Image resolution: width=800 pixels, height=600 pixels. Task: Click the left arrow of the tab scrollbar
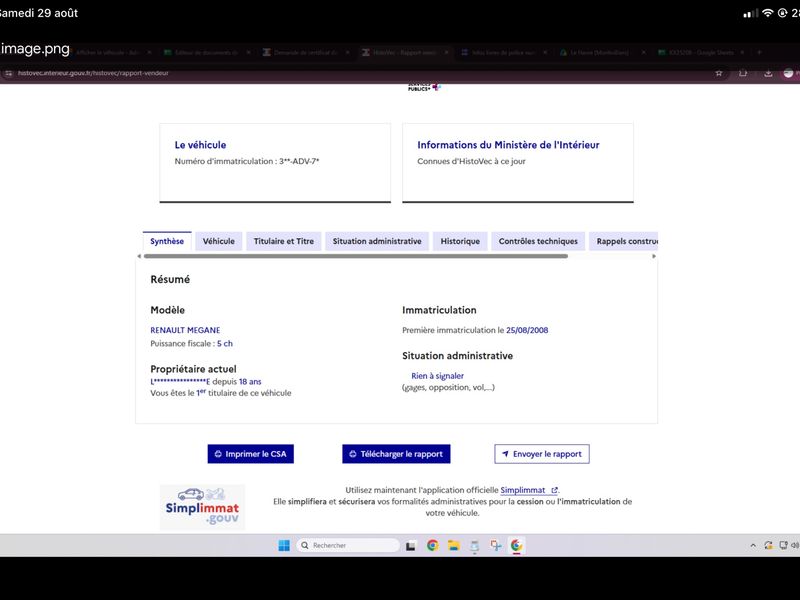click(139, 256)
